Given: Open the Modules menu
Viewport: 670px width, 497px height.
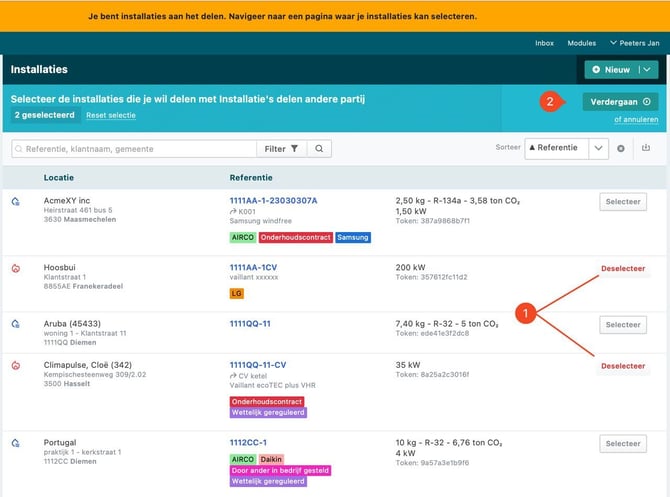Looking at the screenshot, I should pos(582,43).
